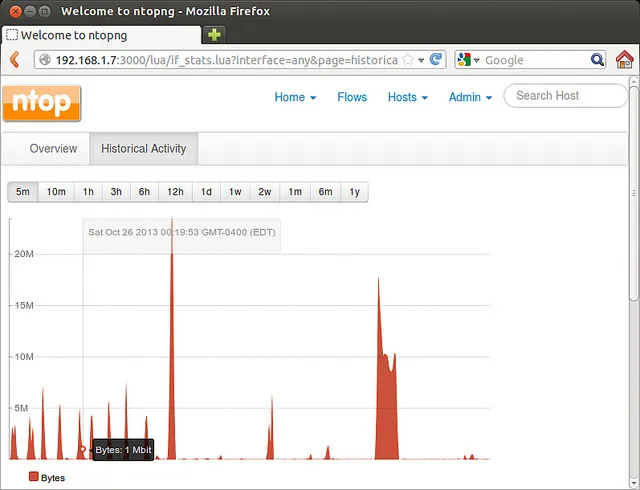Click the Firefox home icon
The image size is (640, 490).
624,60
